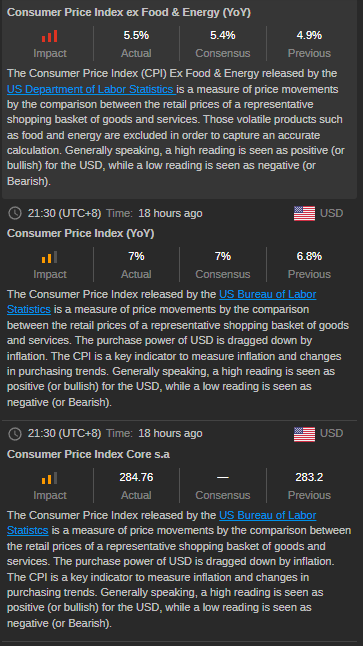363x646 pixels.
Task: Click clock icon above CPI Core s.a
Action: coord(15,433)
